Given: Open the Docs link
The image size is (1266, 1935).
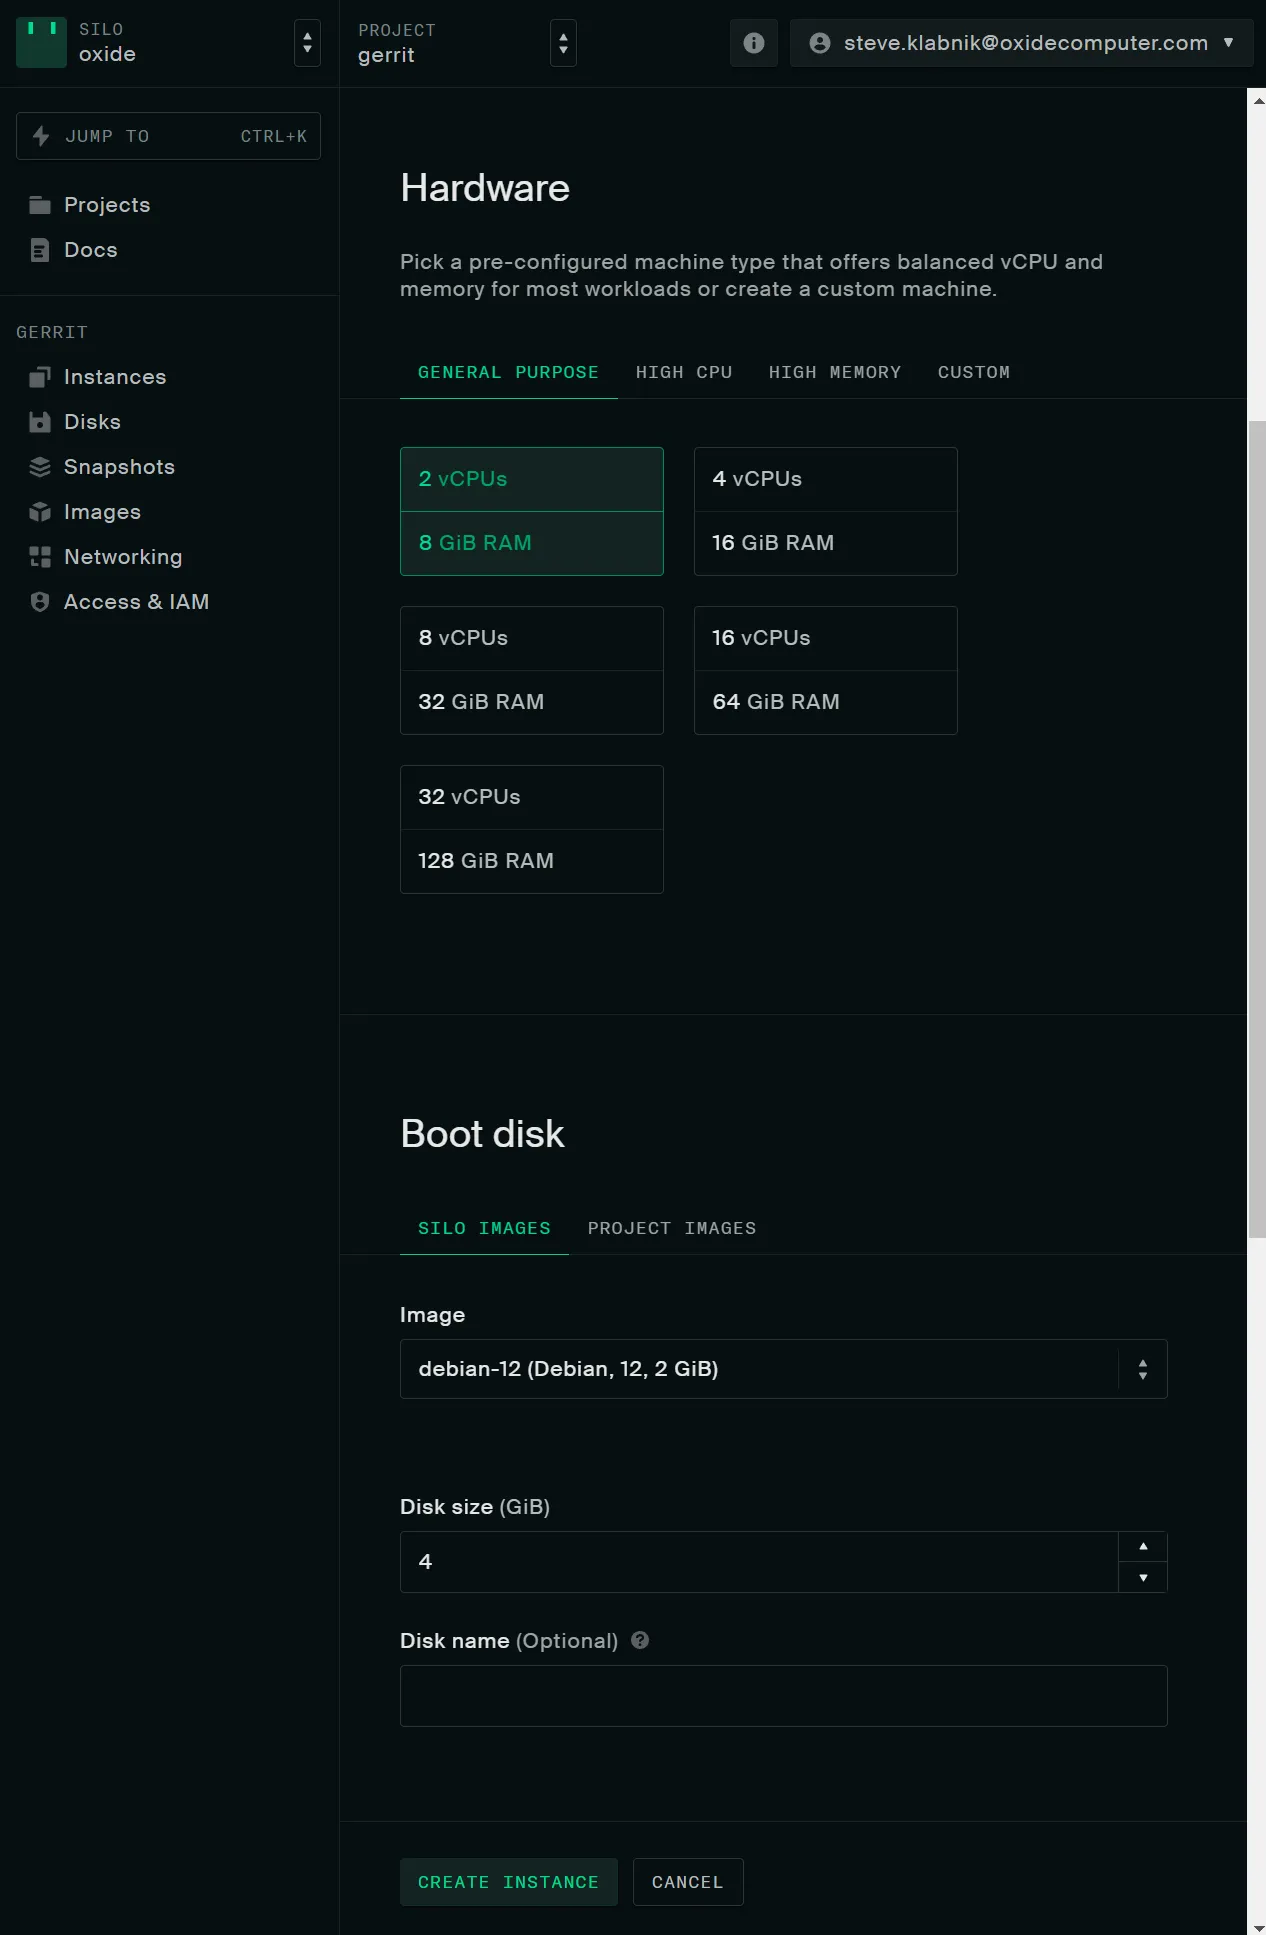Looking at the screenshot, I should (x=91, y=250).
